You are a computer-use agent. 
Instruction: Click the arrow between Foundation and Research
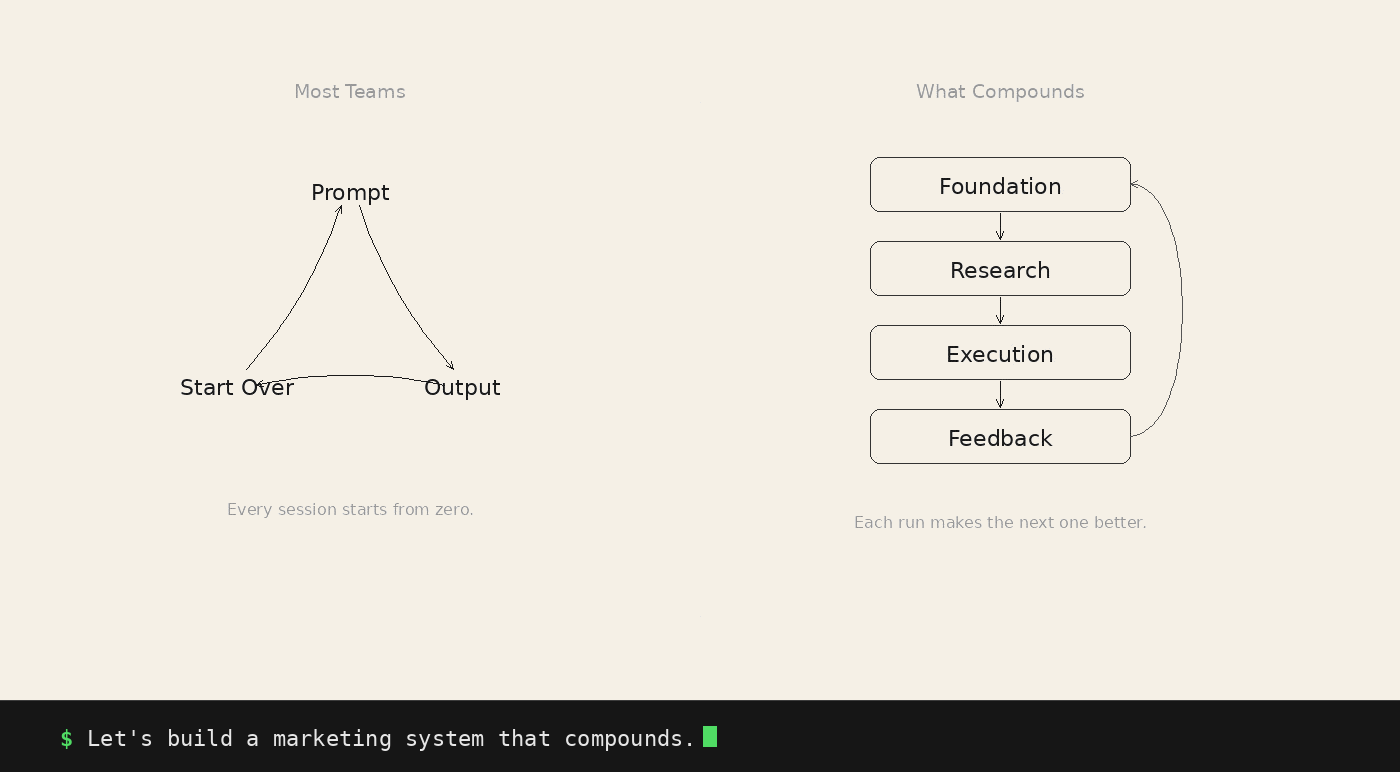pyautogui.click(x=1000, y=226)
